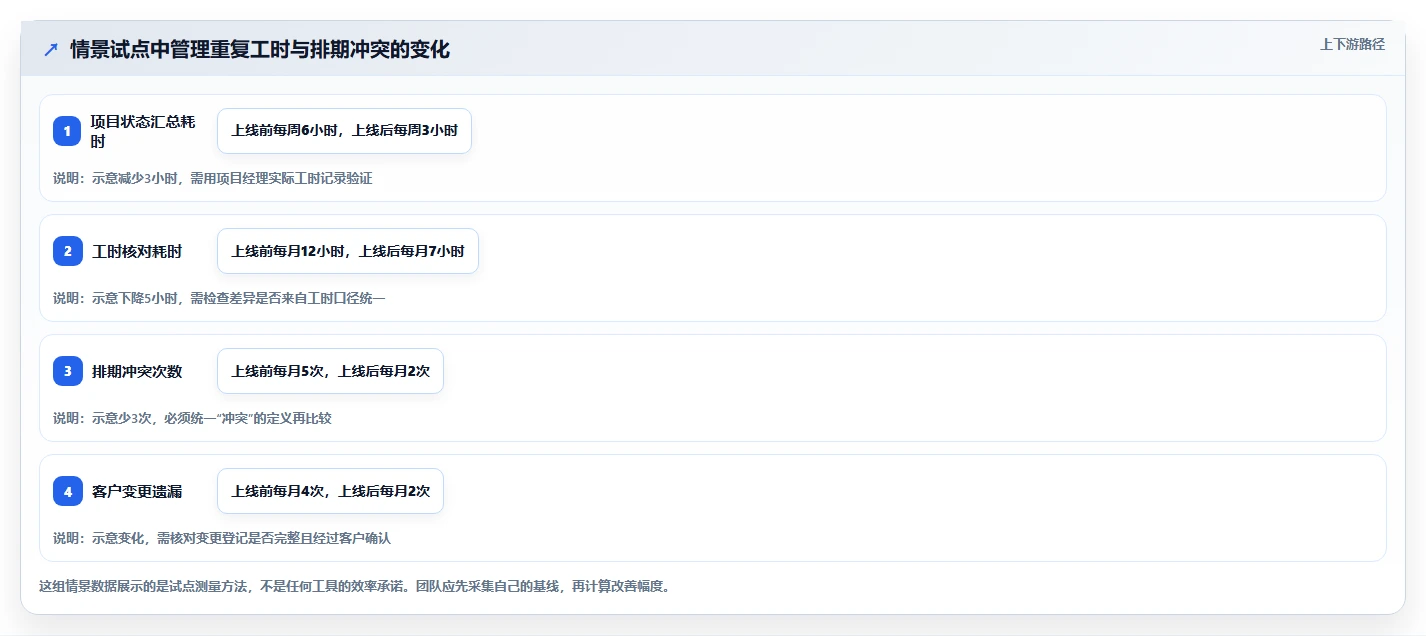
Task: Click the note 示意少3次，必须统一"冲突"的定义再比较
Action: point(192,418)
